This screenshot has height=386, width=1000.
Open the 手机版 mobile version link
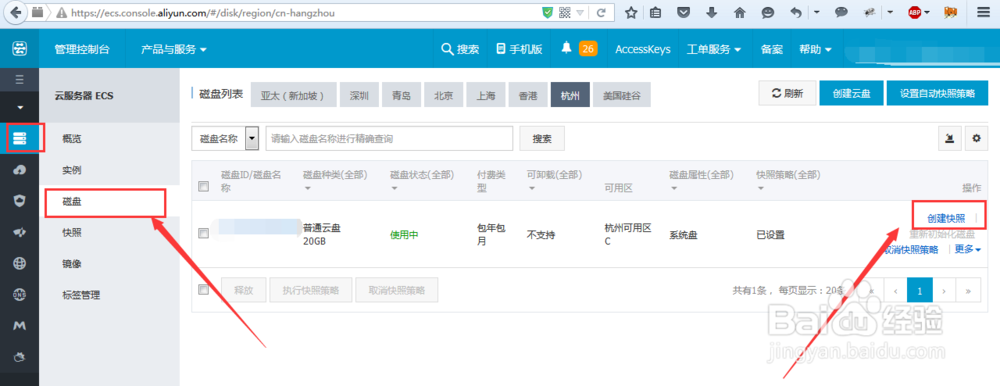pyautogui.click(x=519, y=49)
